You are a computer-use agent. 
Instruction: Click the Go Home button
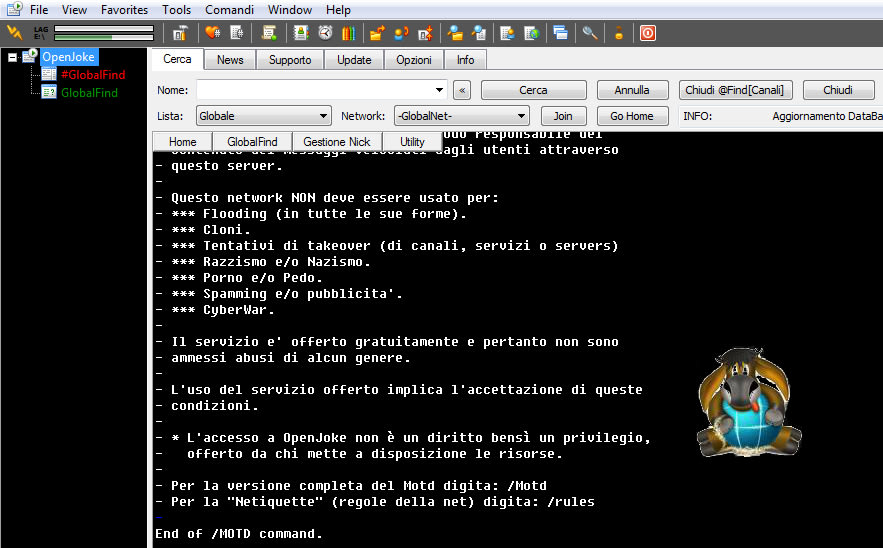click(x=632, y=116)
